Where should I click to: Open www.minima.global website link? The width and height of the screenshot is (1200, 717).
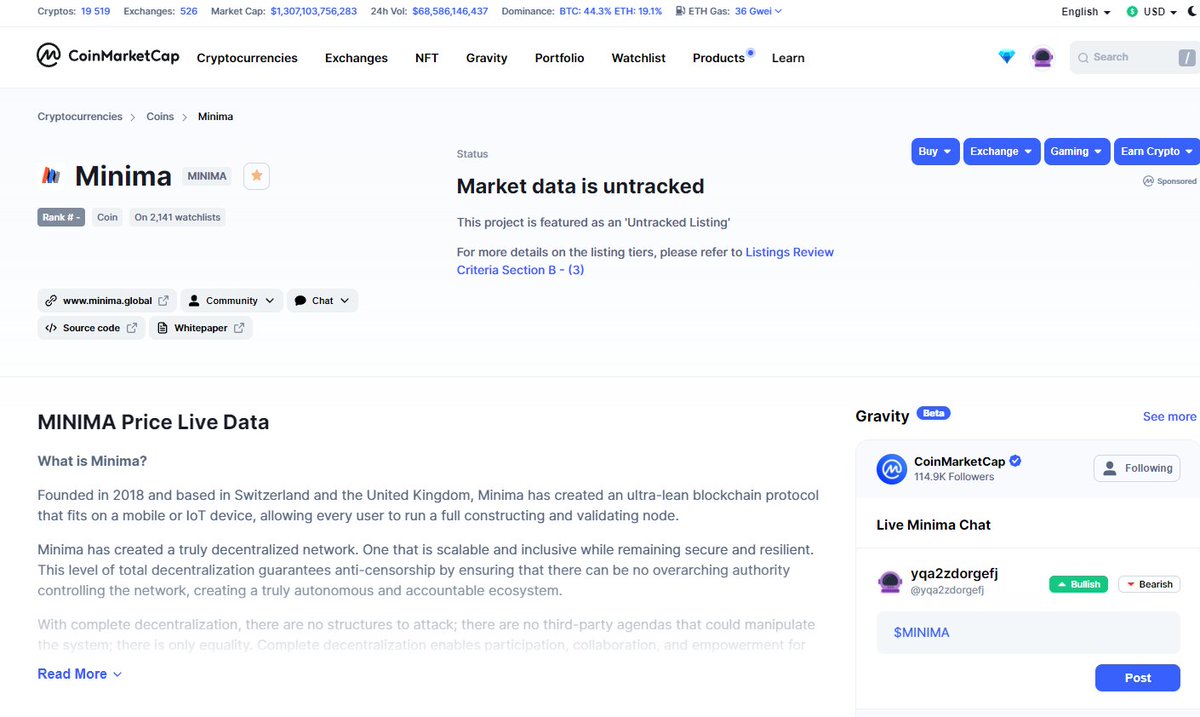(x=107, y=301)
